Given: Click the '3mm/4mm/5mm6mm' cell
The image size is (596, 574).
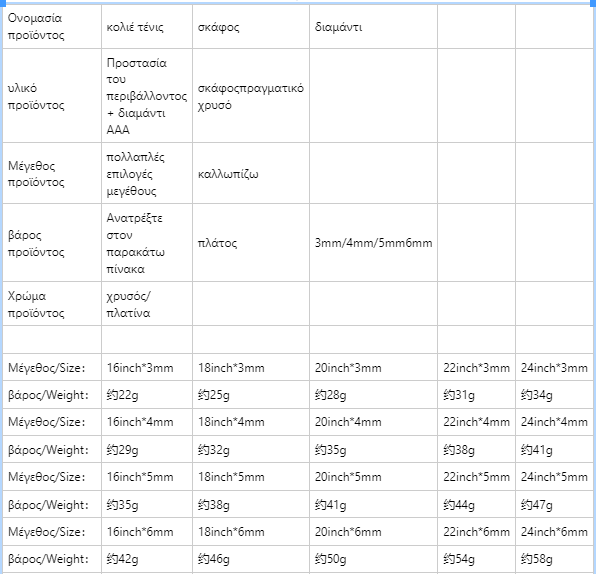Looking at the screenshot, I should point(373,243).
